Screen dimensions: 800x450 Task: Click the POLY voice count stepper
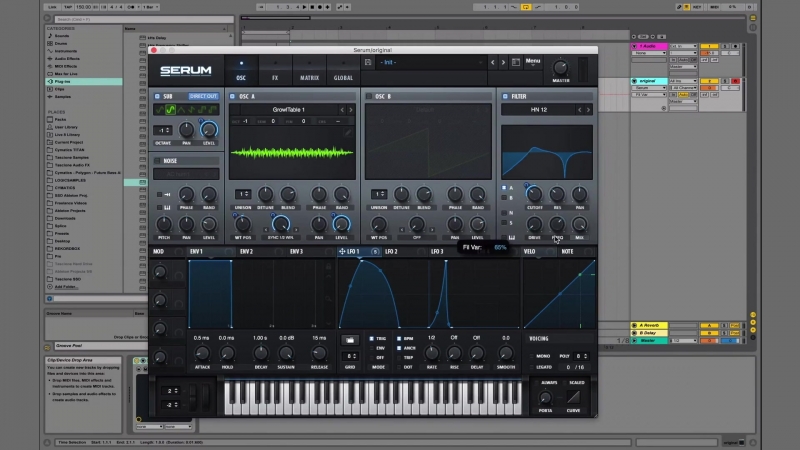point(581,356)
